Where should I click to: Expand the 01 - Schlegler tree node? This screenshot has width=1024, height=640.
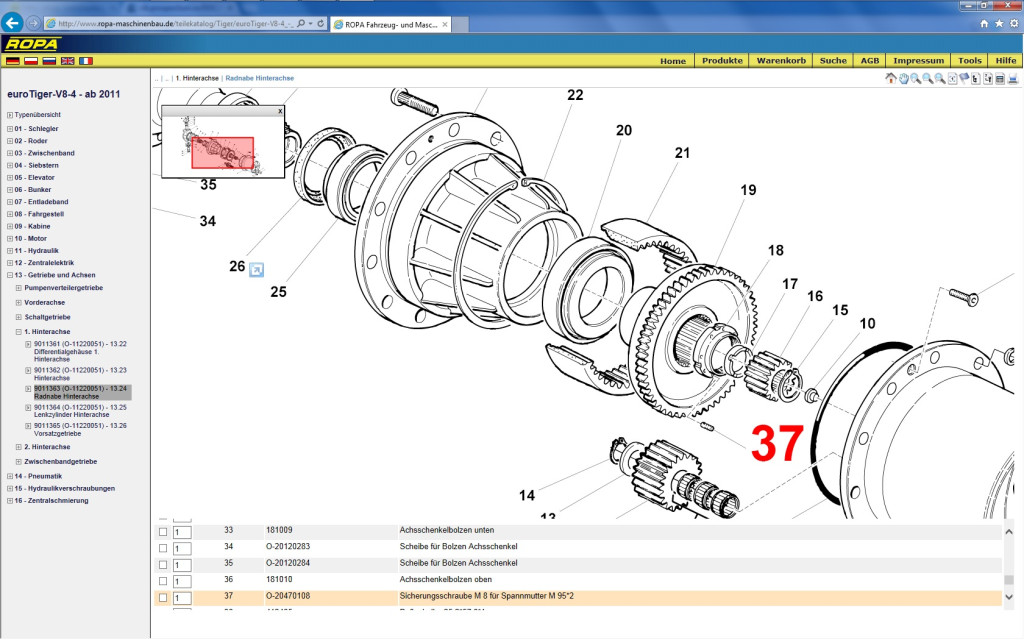[x=10, y=129]
